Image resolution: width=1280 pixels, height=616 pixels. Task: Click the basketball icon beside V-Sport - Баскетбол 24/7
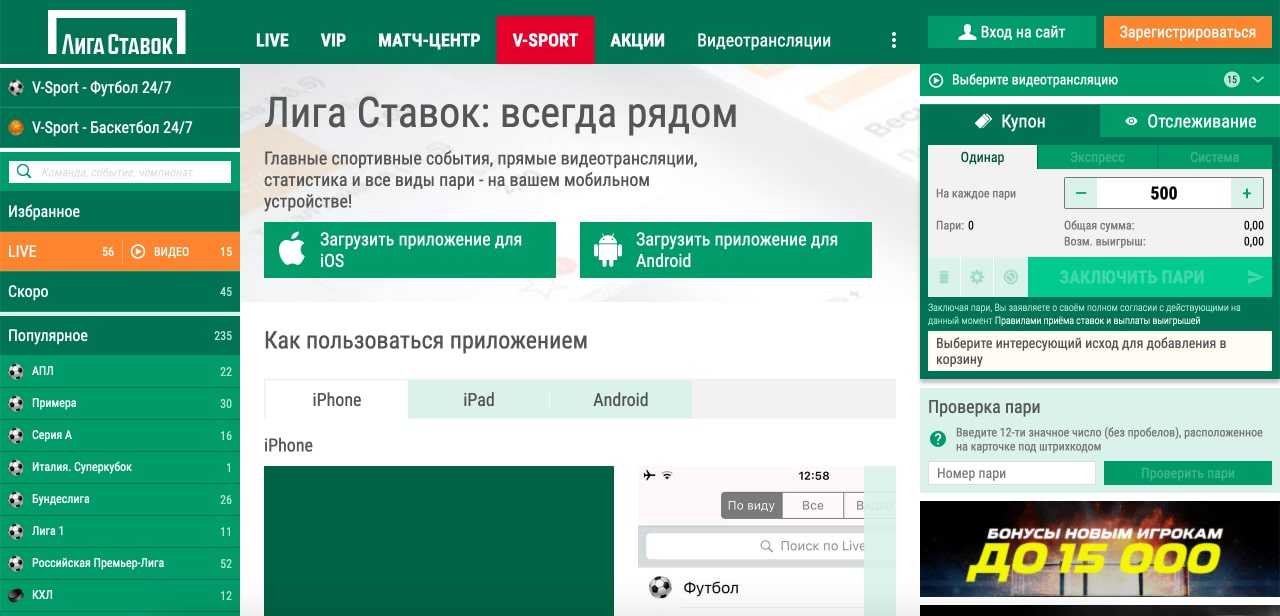point(16,128)
